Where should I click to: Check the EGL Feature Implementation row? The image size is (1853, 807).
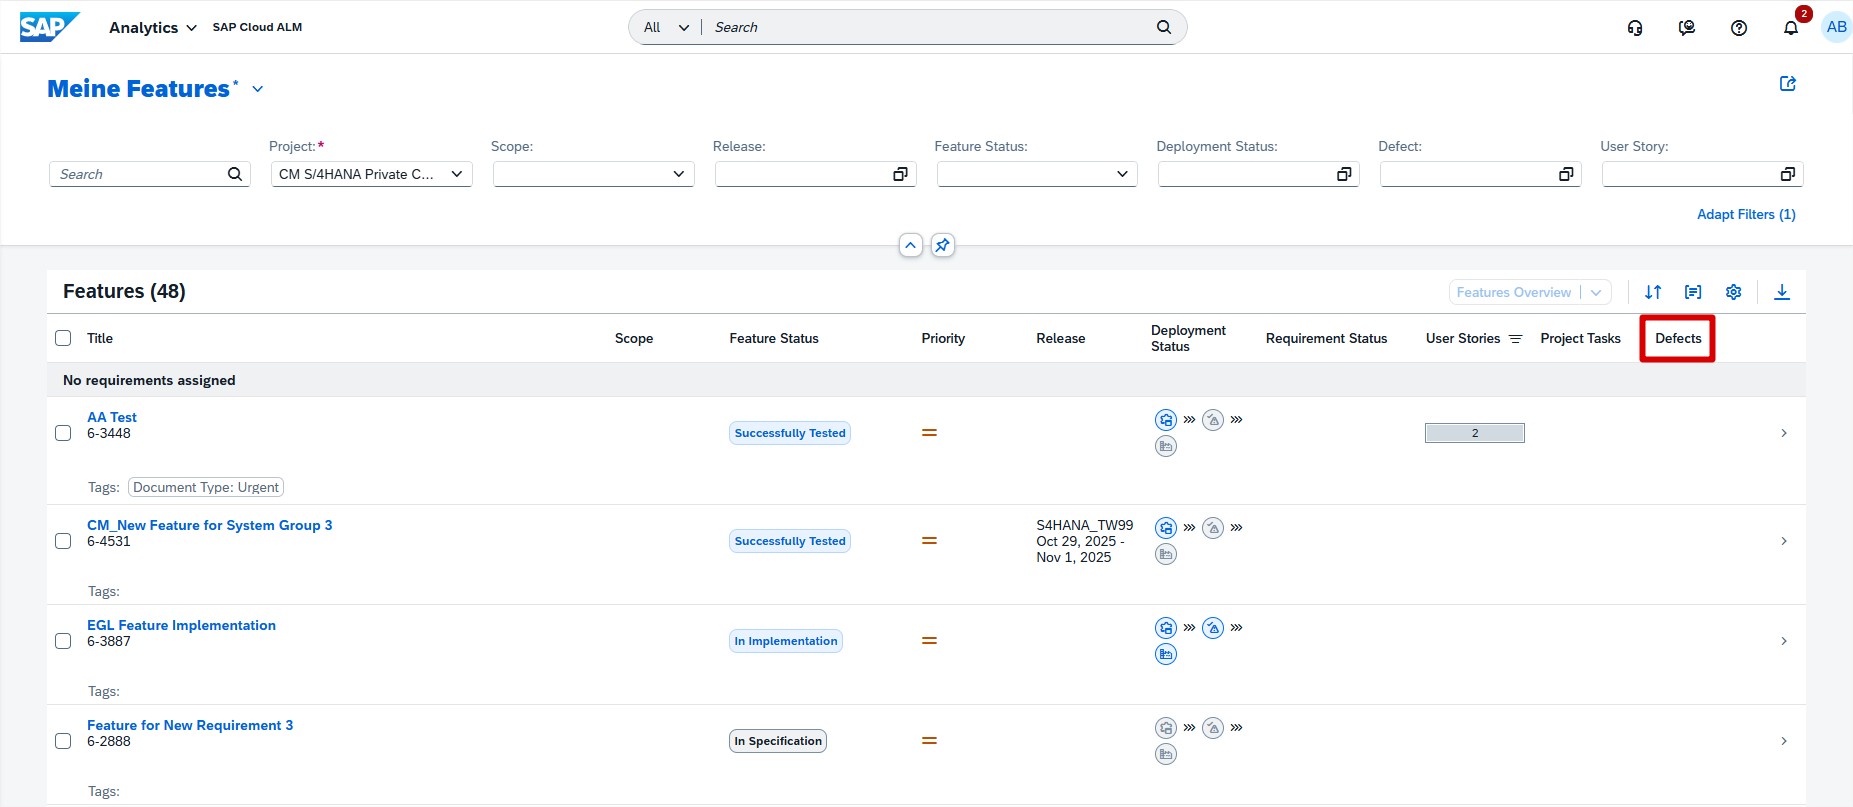[63, 641]
